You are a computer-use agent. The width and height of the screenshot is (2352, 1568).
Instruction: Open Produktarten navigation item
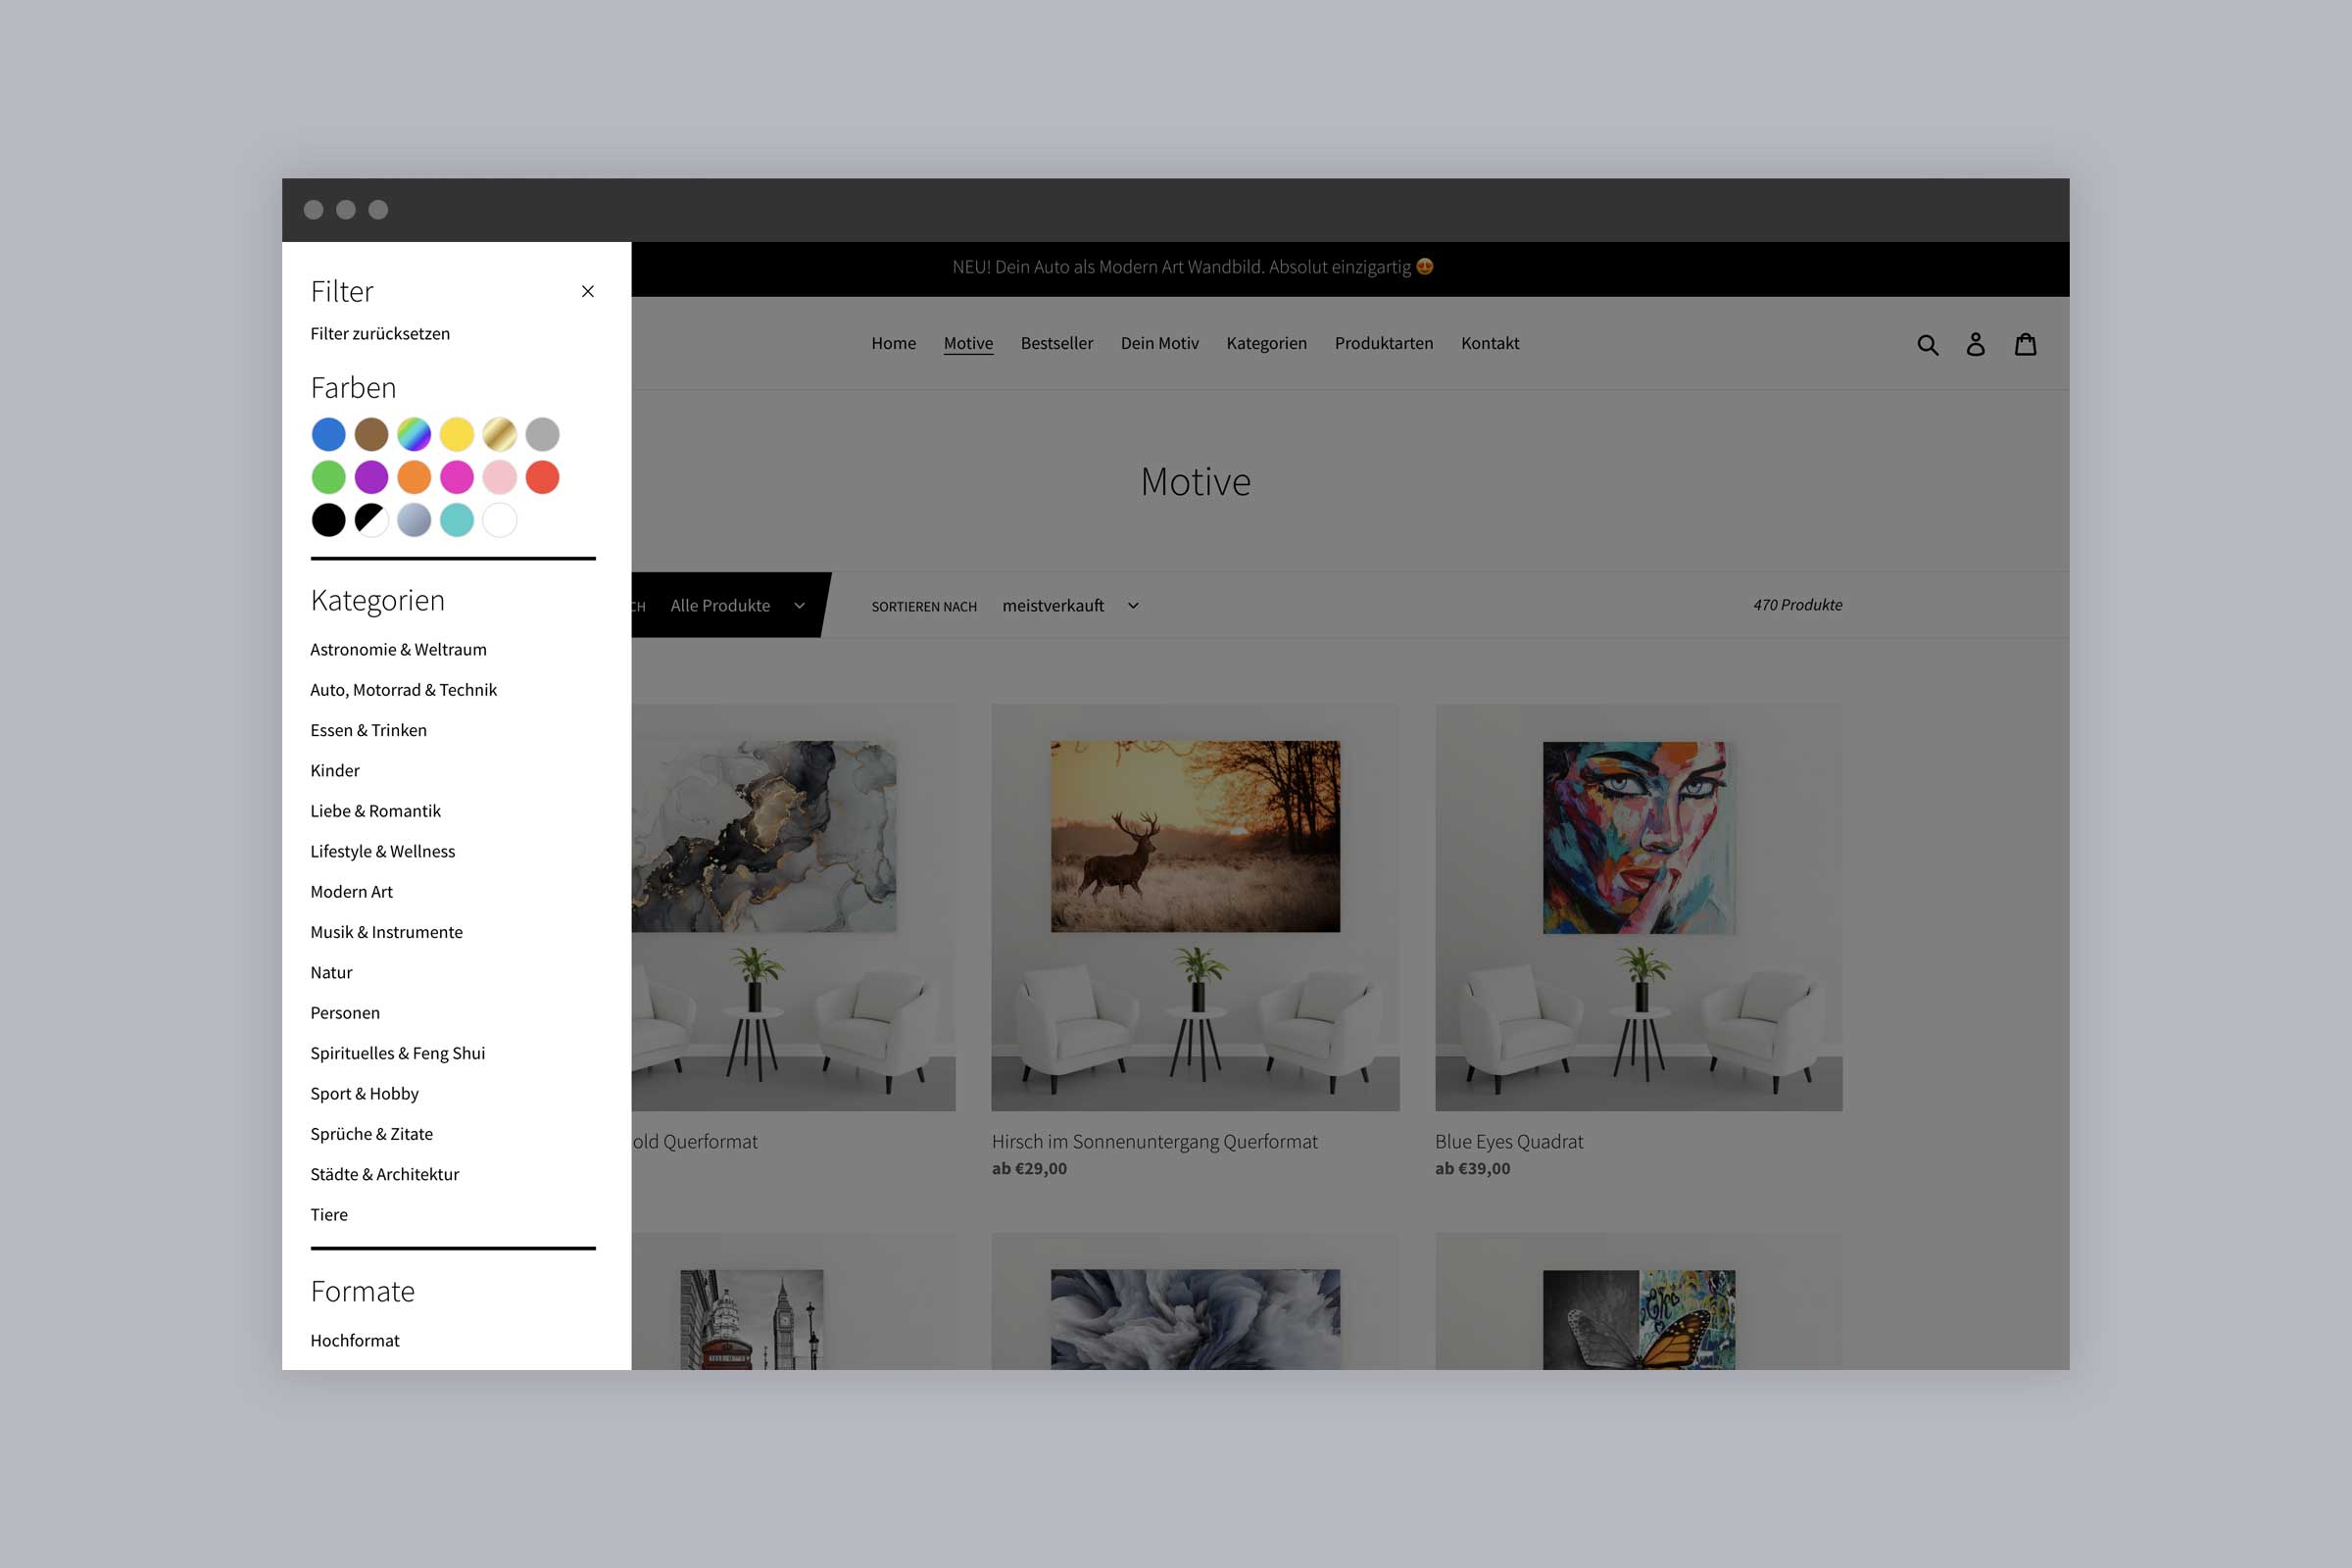1383,343
